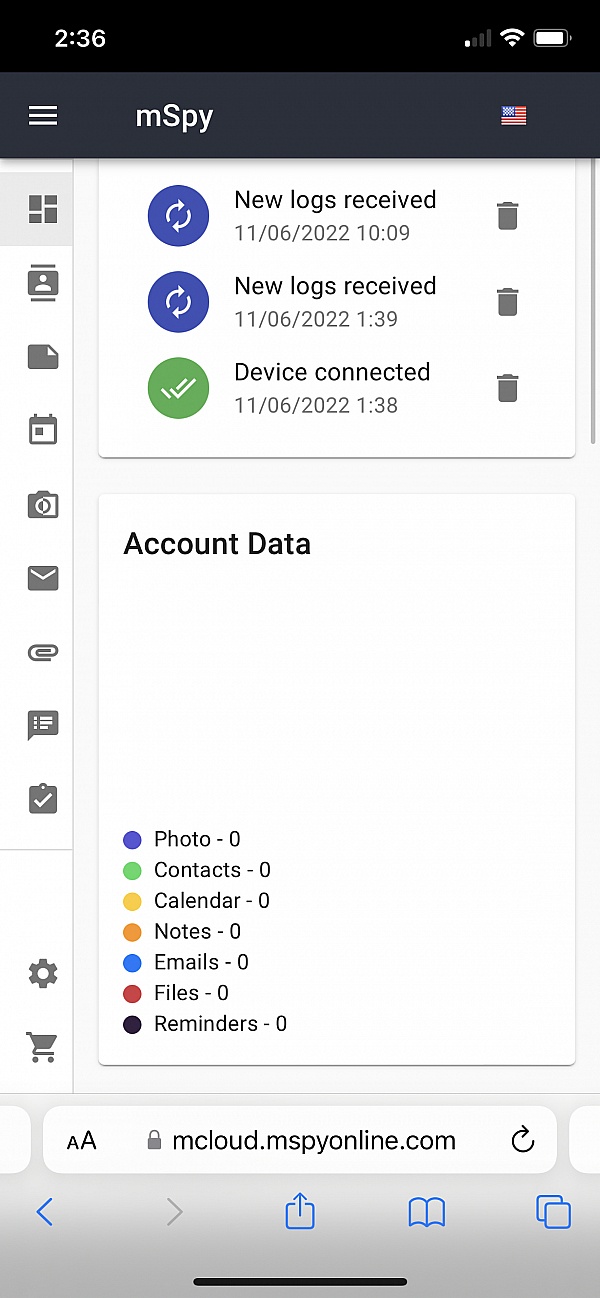Tap the Safari address bar URL
The height and width of the screenshot is (1298, 600).
tap(313, 1140)
